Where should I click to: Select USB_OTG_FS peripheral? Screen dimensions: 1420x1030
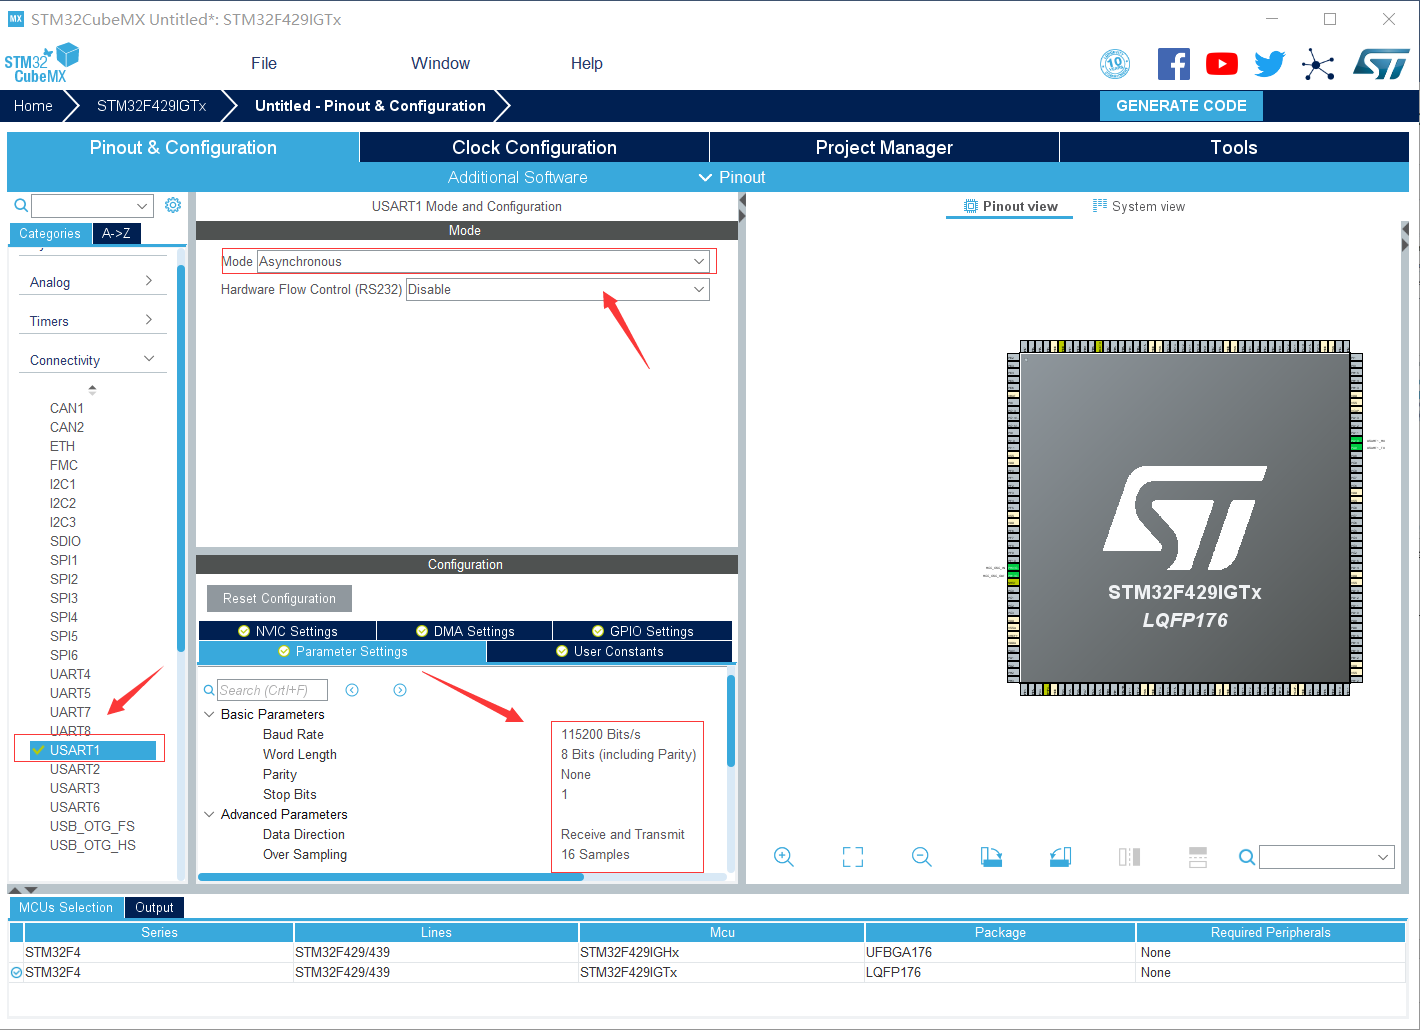point(92,826)
